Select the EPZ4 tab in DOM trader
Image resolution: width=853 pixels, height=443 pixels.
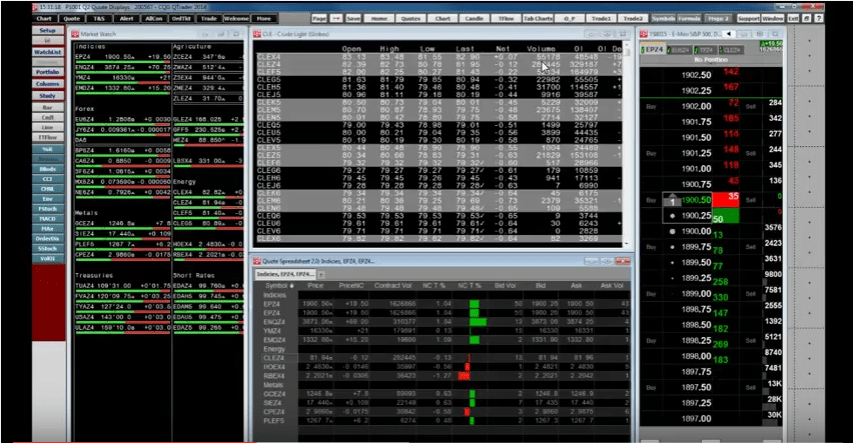652,50
